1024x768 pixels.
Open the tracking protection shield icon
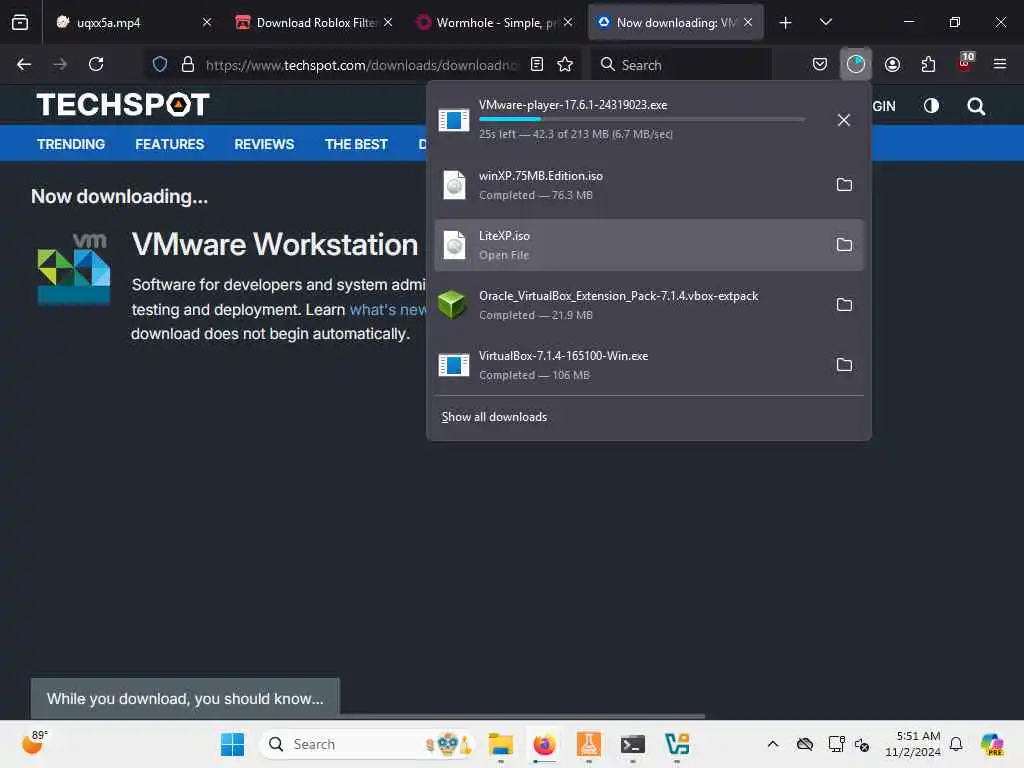pyautogui.click(x=160, y=65)
